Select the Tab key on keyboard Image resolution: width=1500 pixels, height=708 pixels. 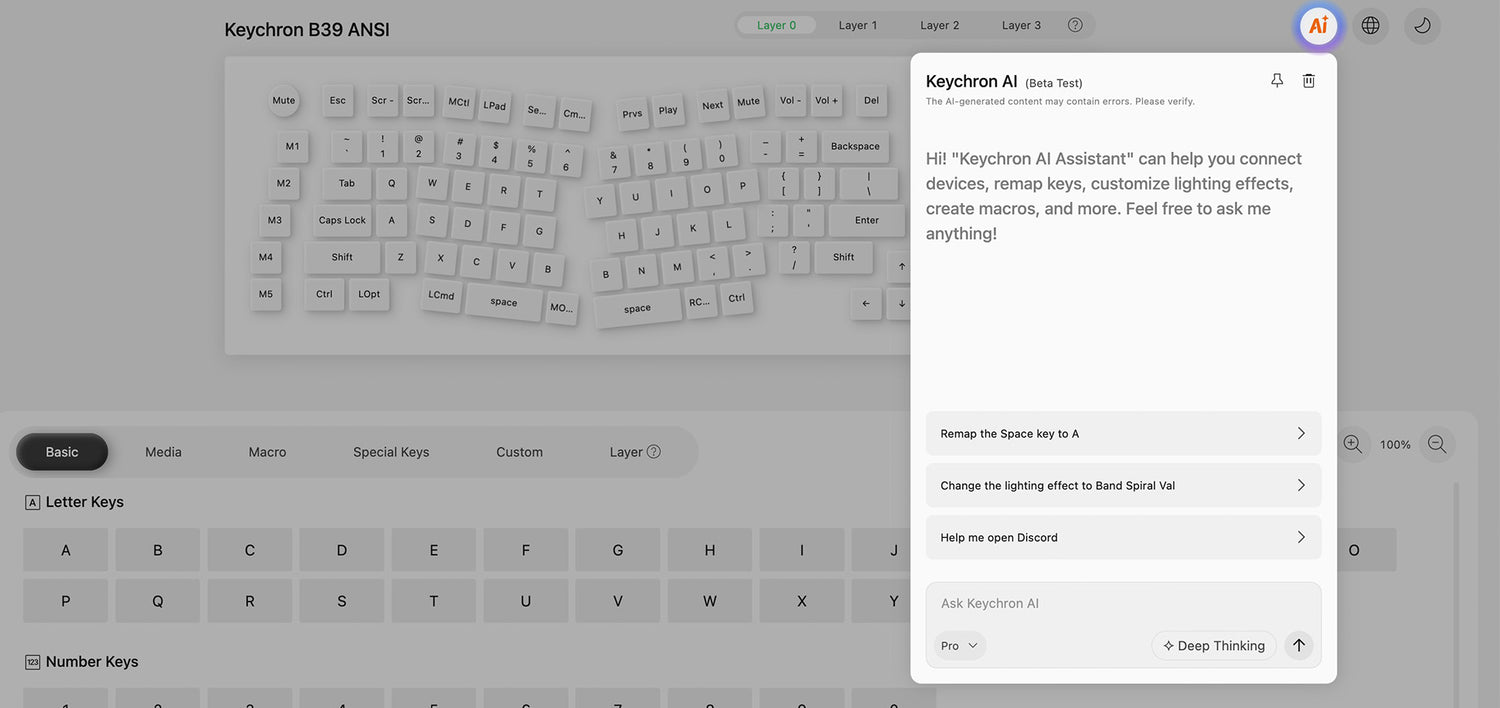(346, 183)
